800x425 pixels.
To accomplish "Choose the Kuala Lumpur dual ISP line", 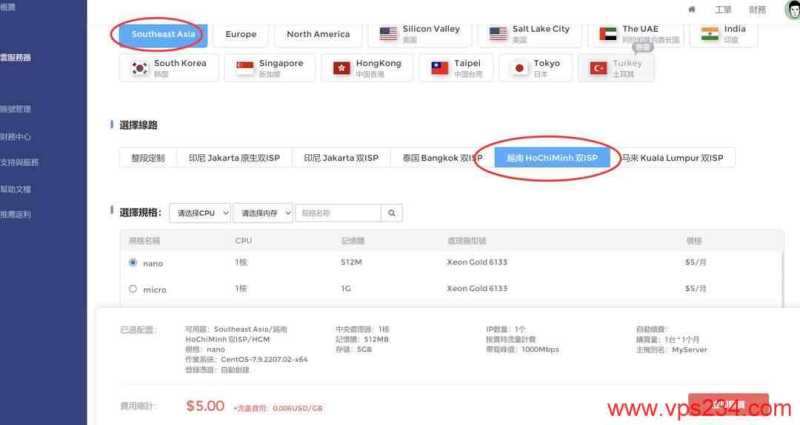I will tap(673, 158).
